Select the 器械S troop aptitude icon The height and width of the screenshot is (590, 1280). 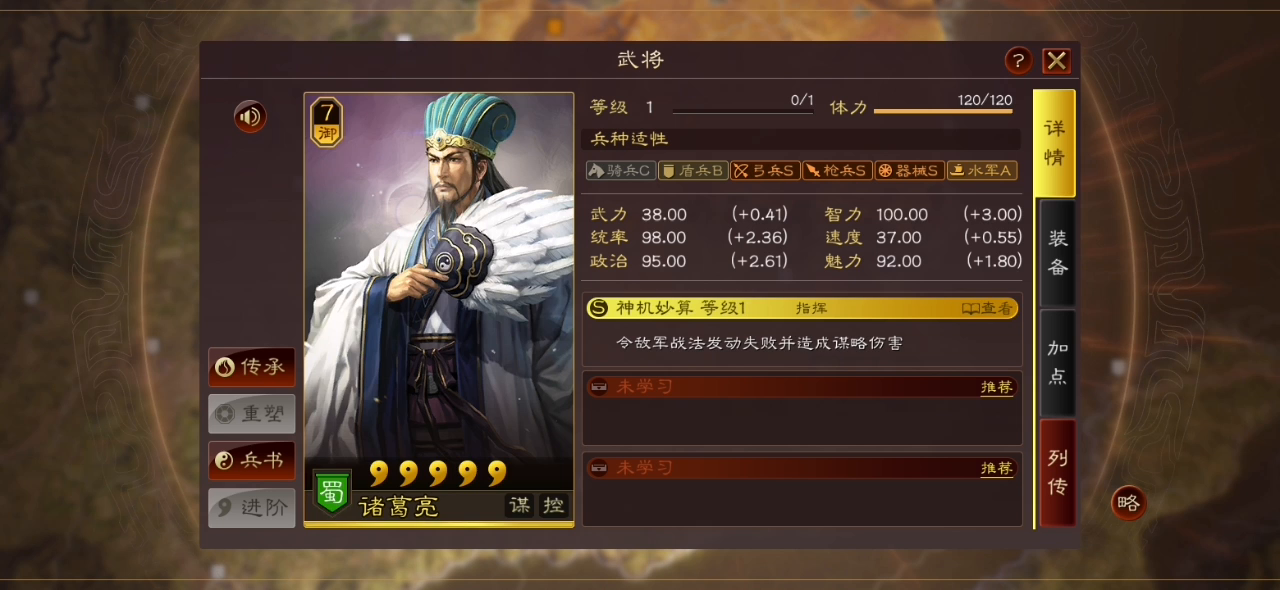point(909,171)
